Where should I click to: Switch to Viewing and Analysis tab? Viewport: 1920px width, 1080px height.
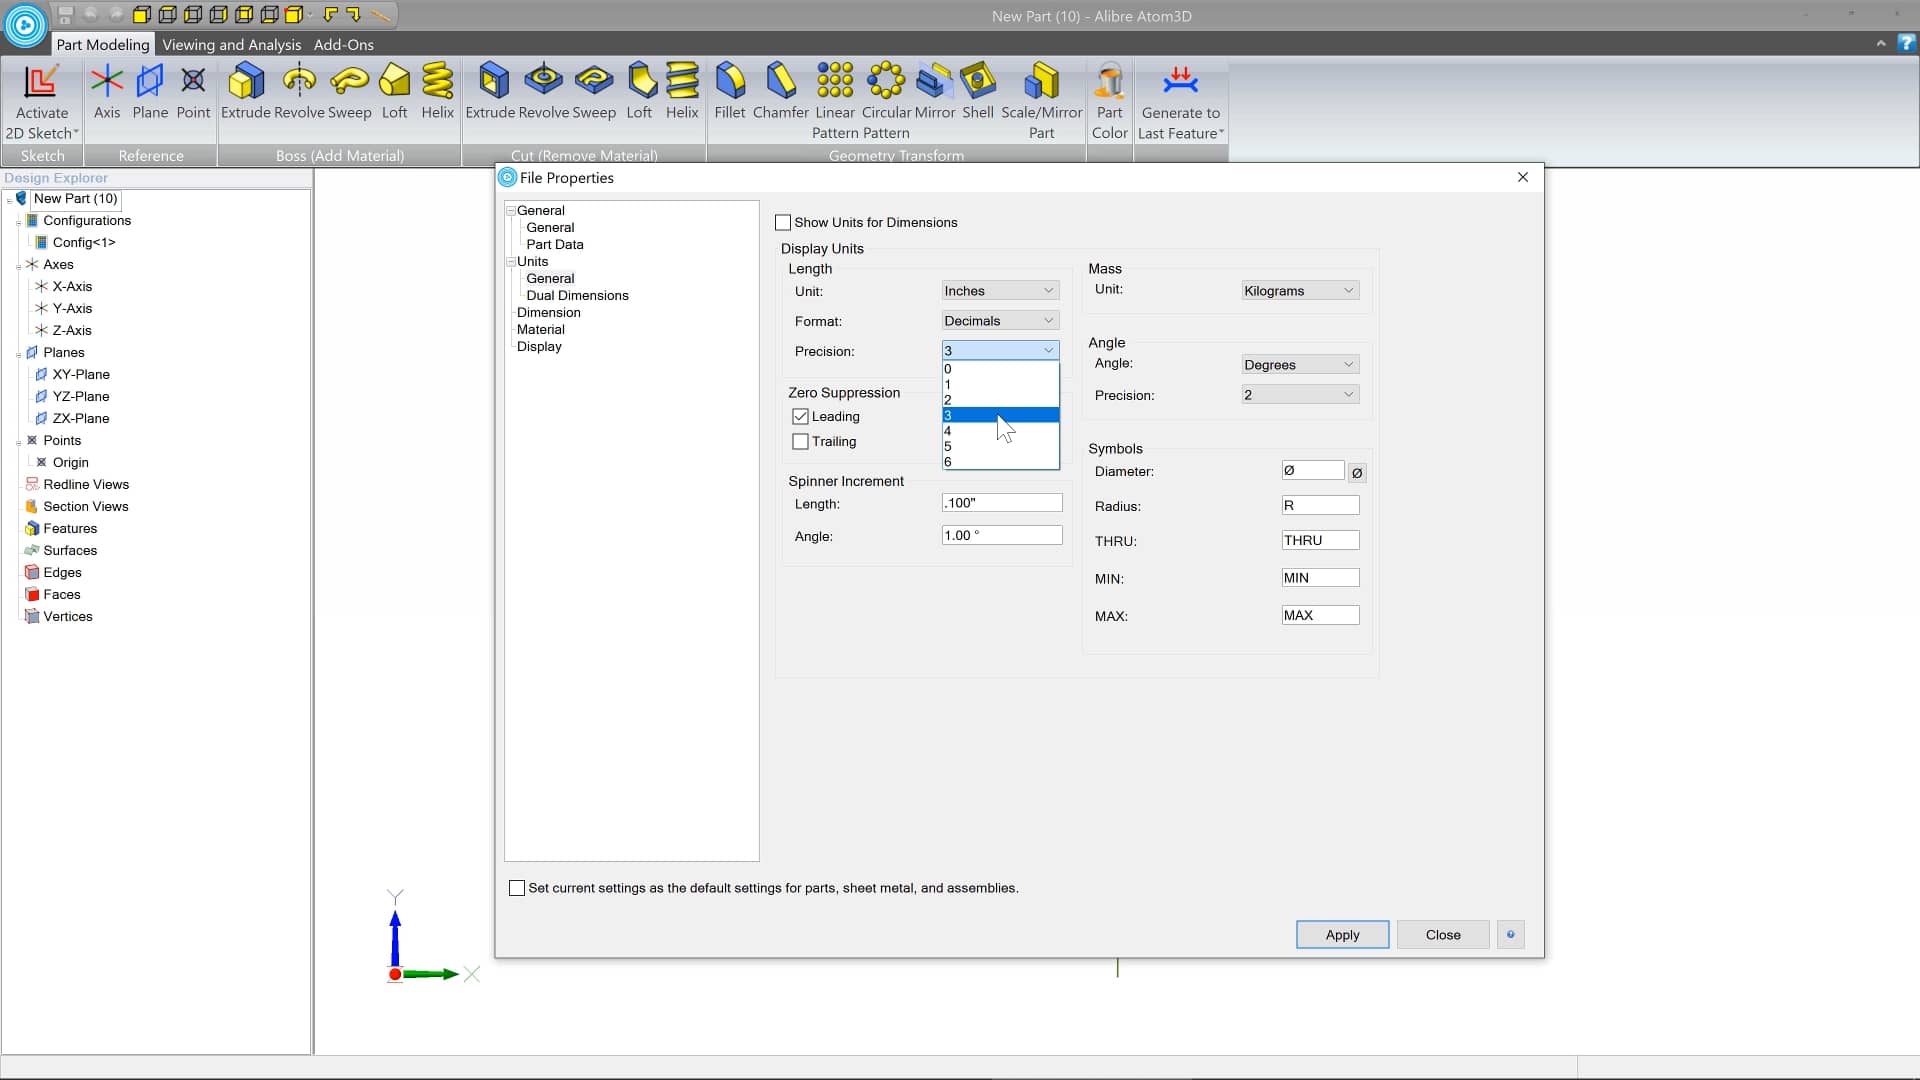(x=231, y=44)
